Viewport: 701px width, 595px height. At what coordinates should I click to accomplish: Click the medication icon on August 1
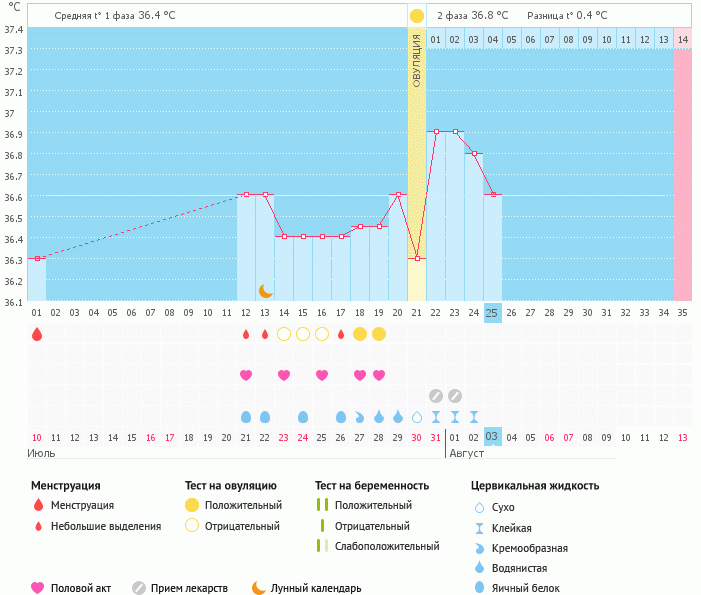455,395
